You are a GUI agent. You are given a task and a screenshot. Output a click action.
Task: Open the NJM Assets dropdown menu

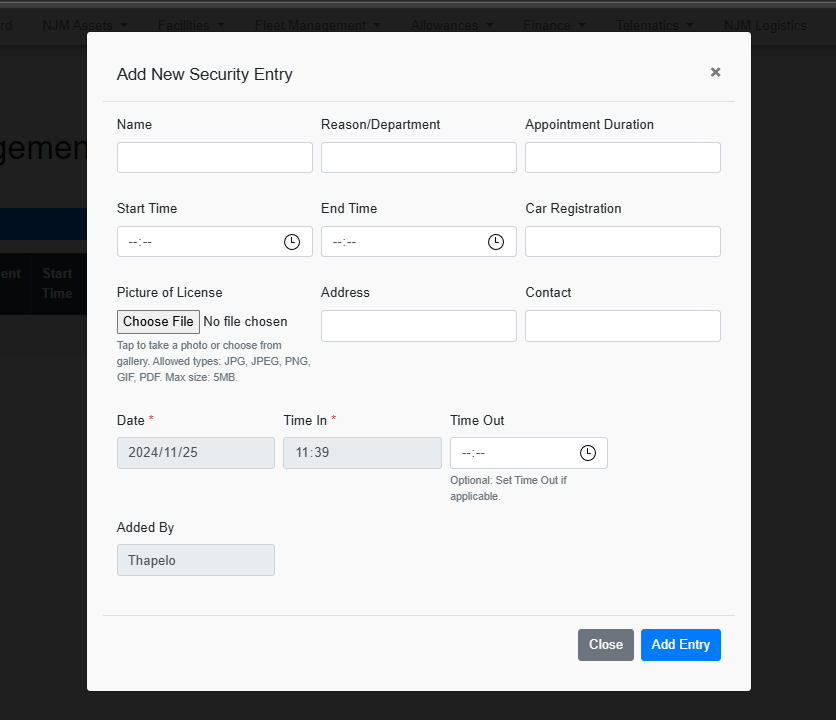tap(85, 25)
